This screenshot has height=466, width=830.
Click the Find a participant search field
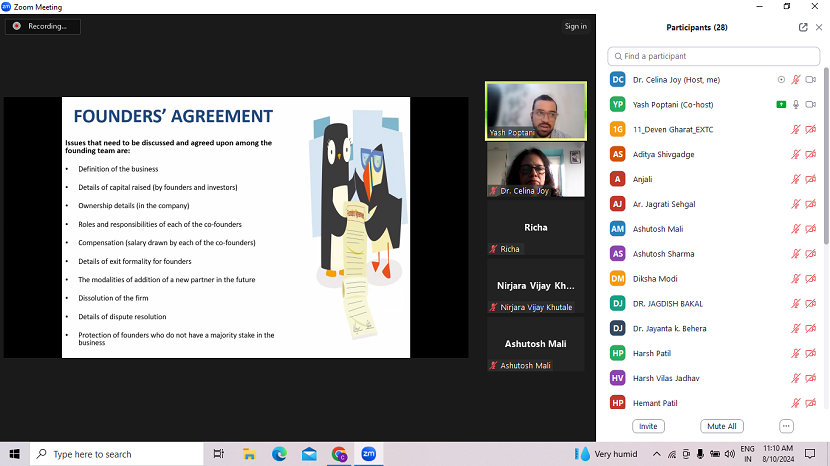click(714, 56)
